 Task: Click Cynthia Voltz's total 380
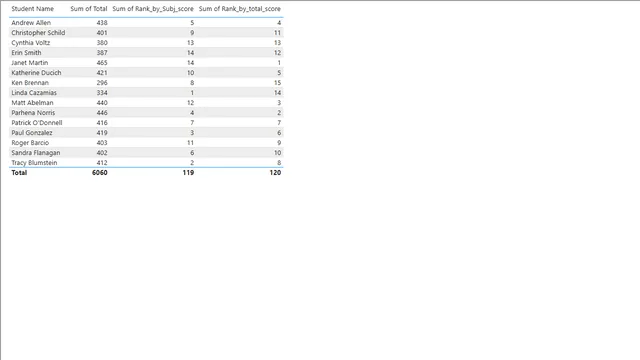click(x=102, y=43)
